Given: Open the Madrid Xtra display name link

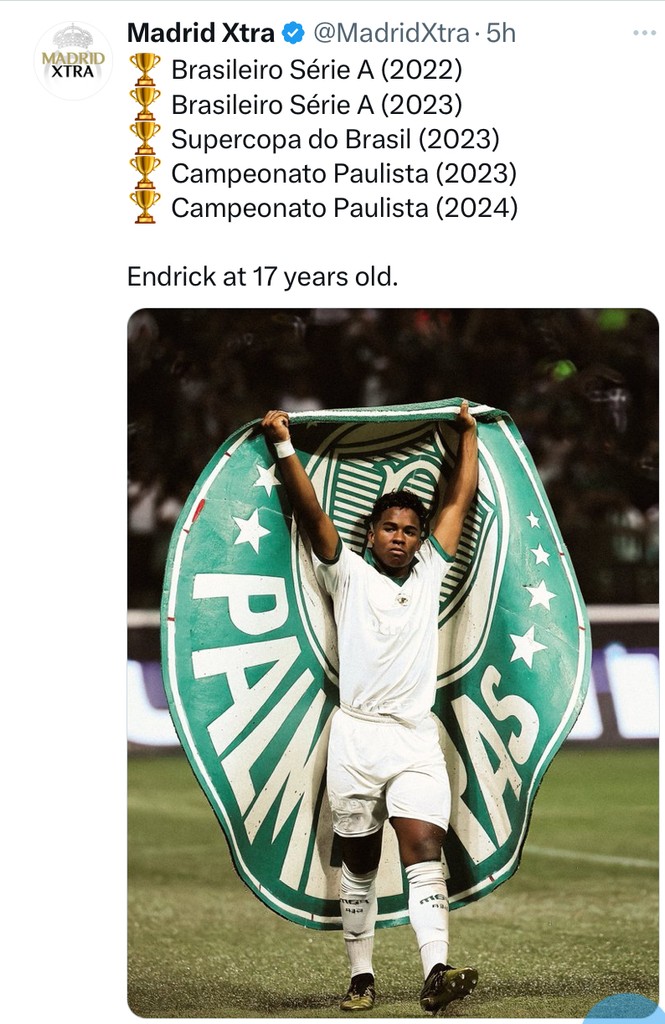Looking at the screenshot, I should (200, 33).
